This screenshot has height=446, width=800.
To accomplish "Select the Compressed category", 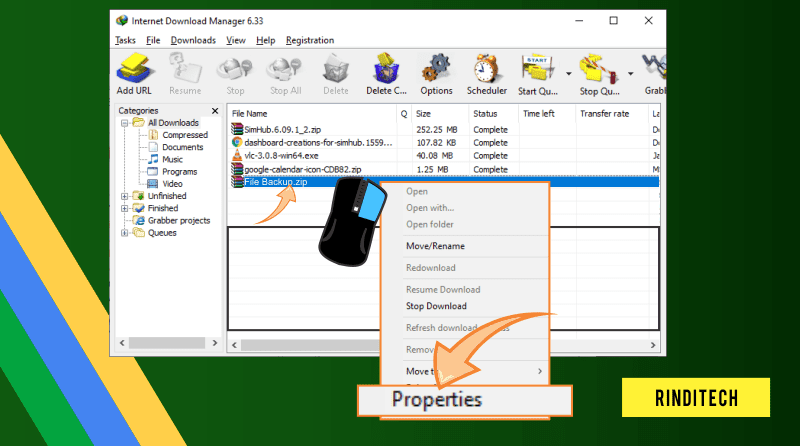I will click(185, 135).
